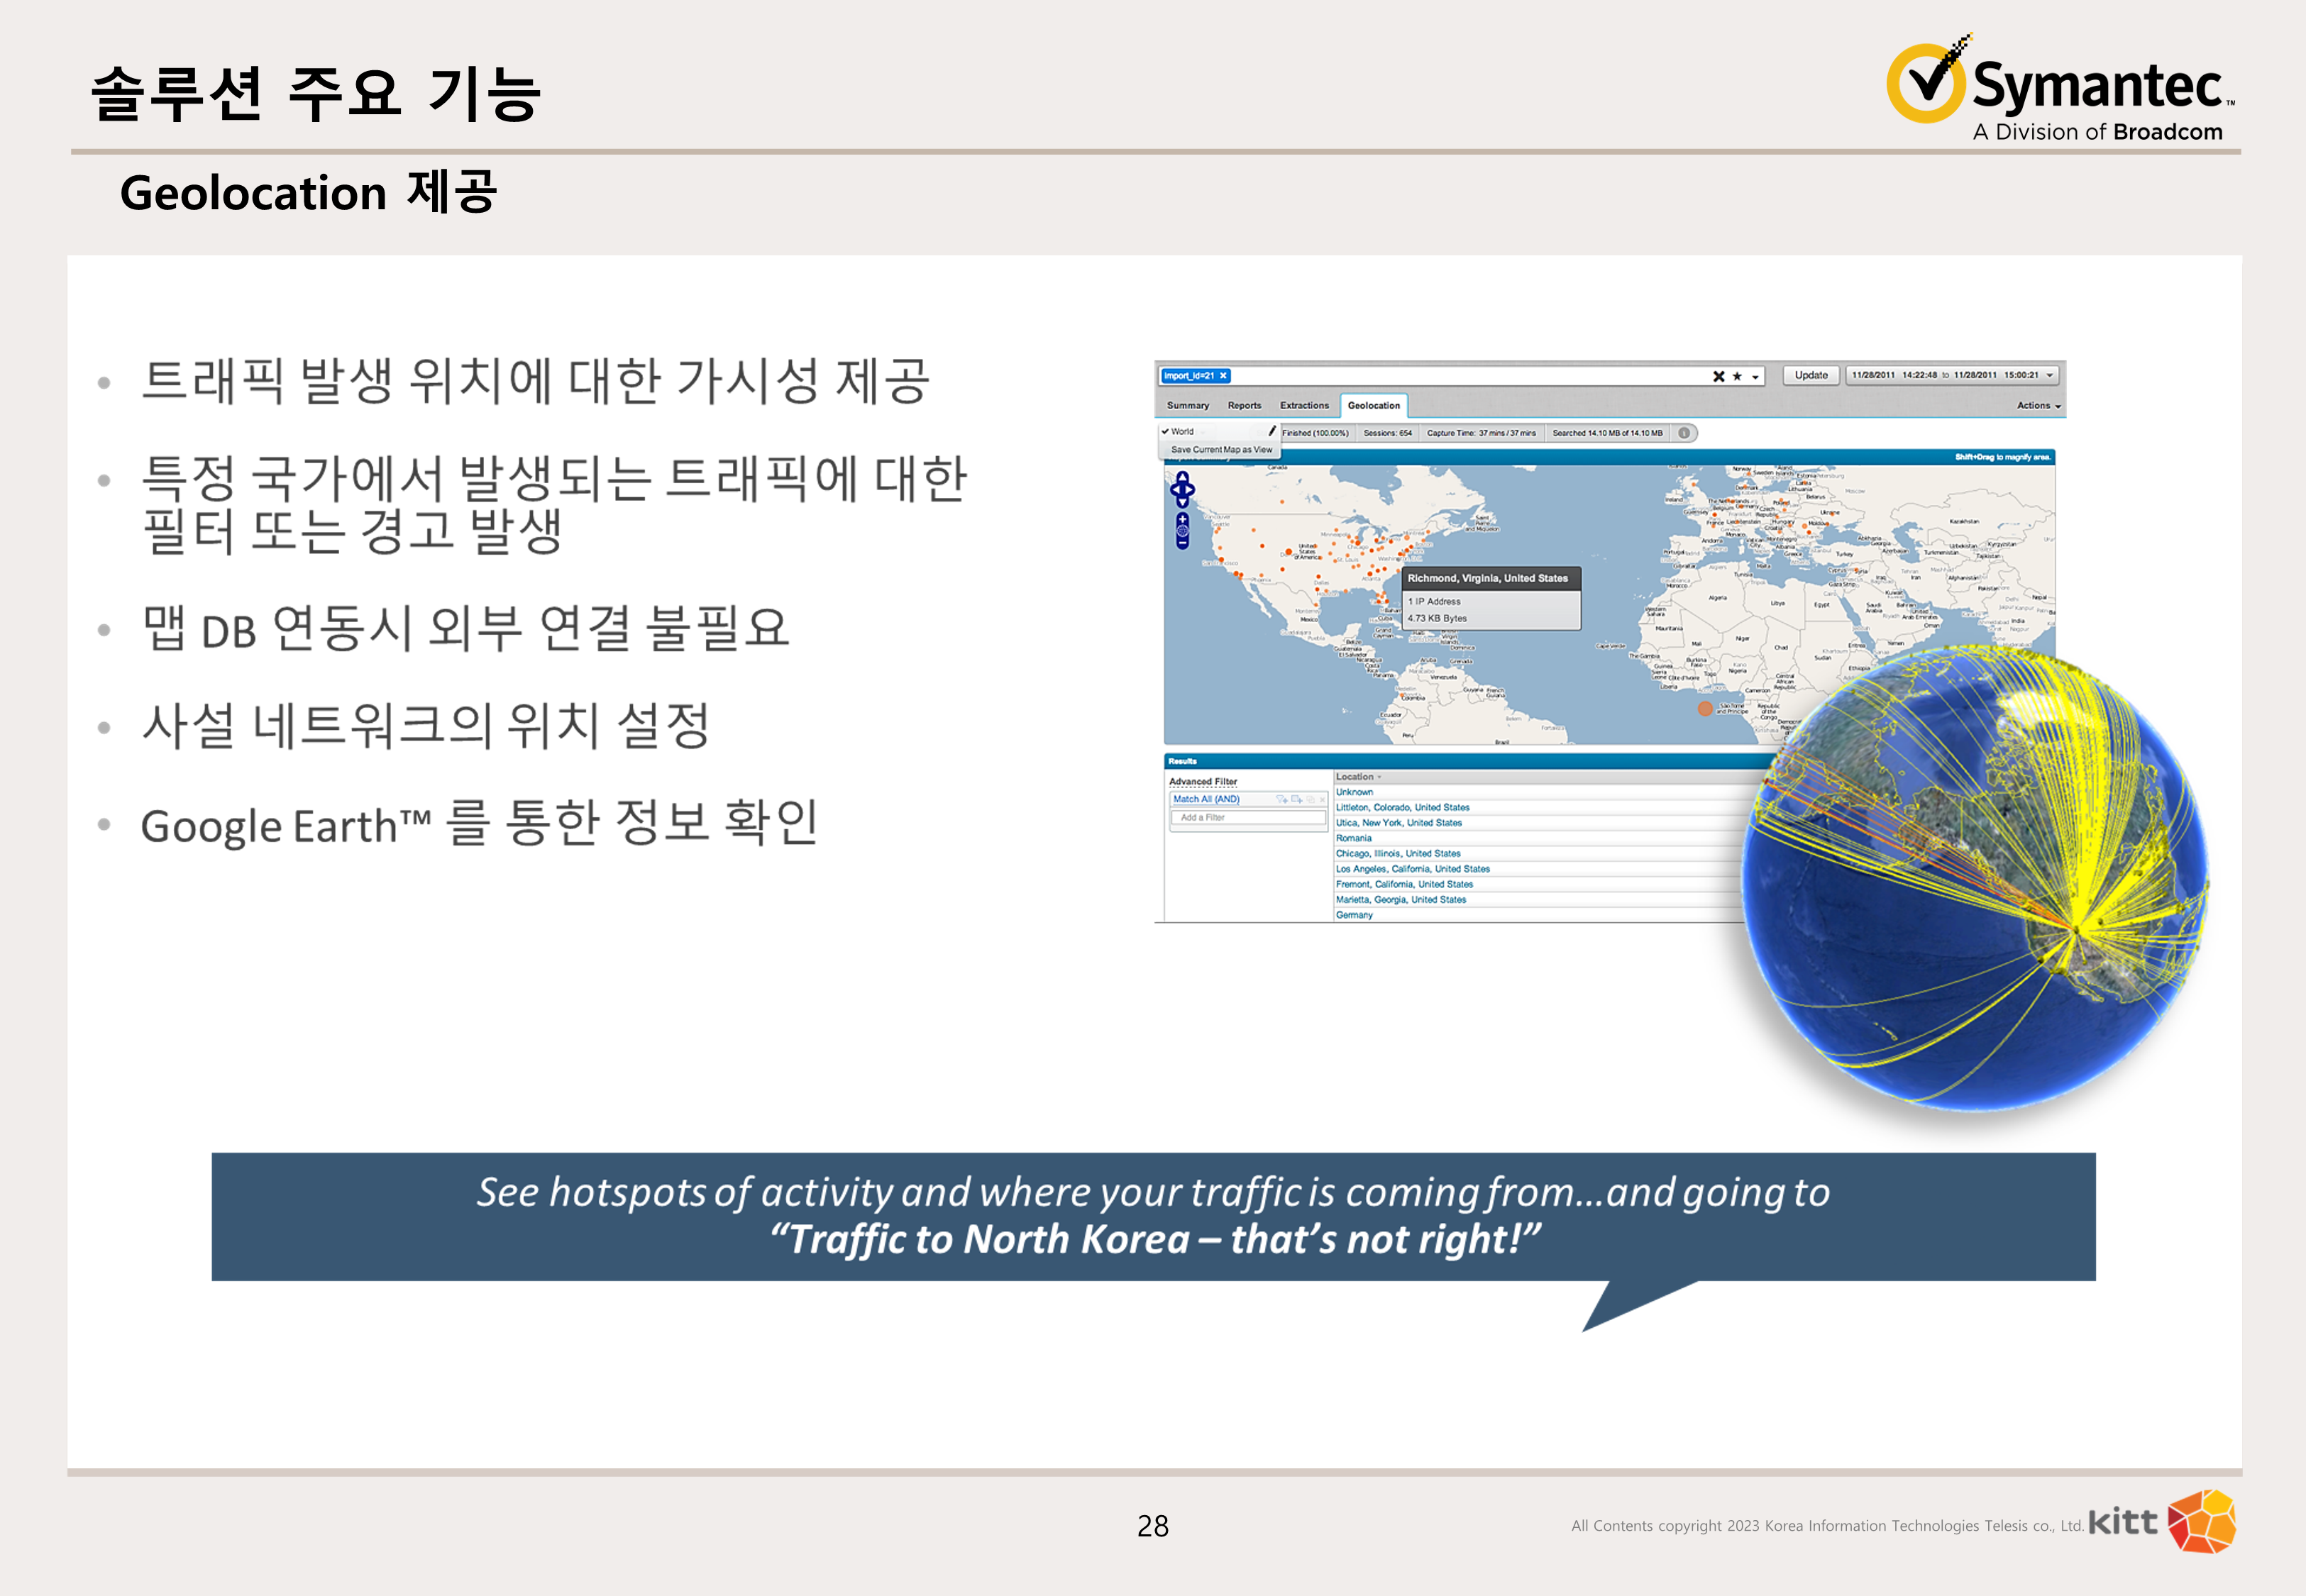Image resolution: width=2306 pixels, height=1596 pixels.
Task: Zoom in the map with plus
Action: coord(1182,520)
